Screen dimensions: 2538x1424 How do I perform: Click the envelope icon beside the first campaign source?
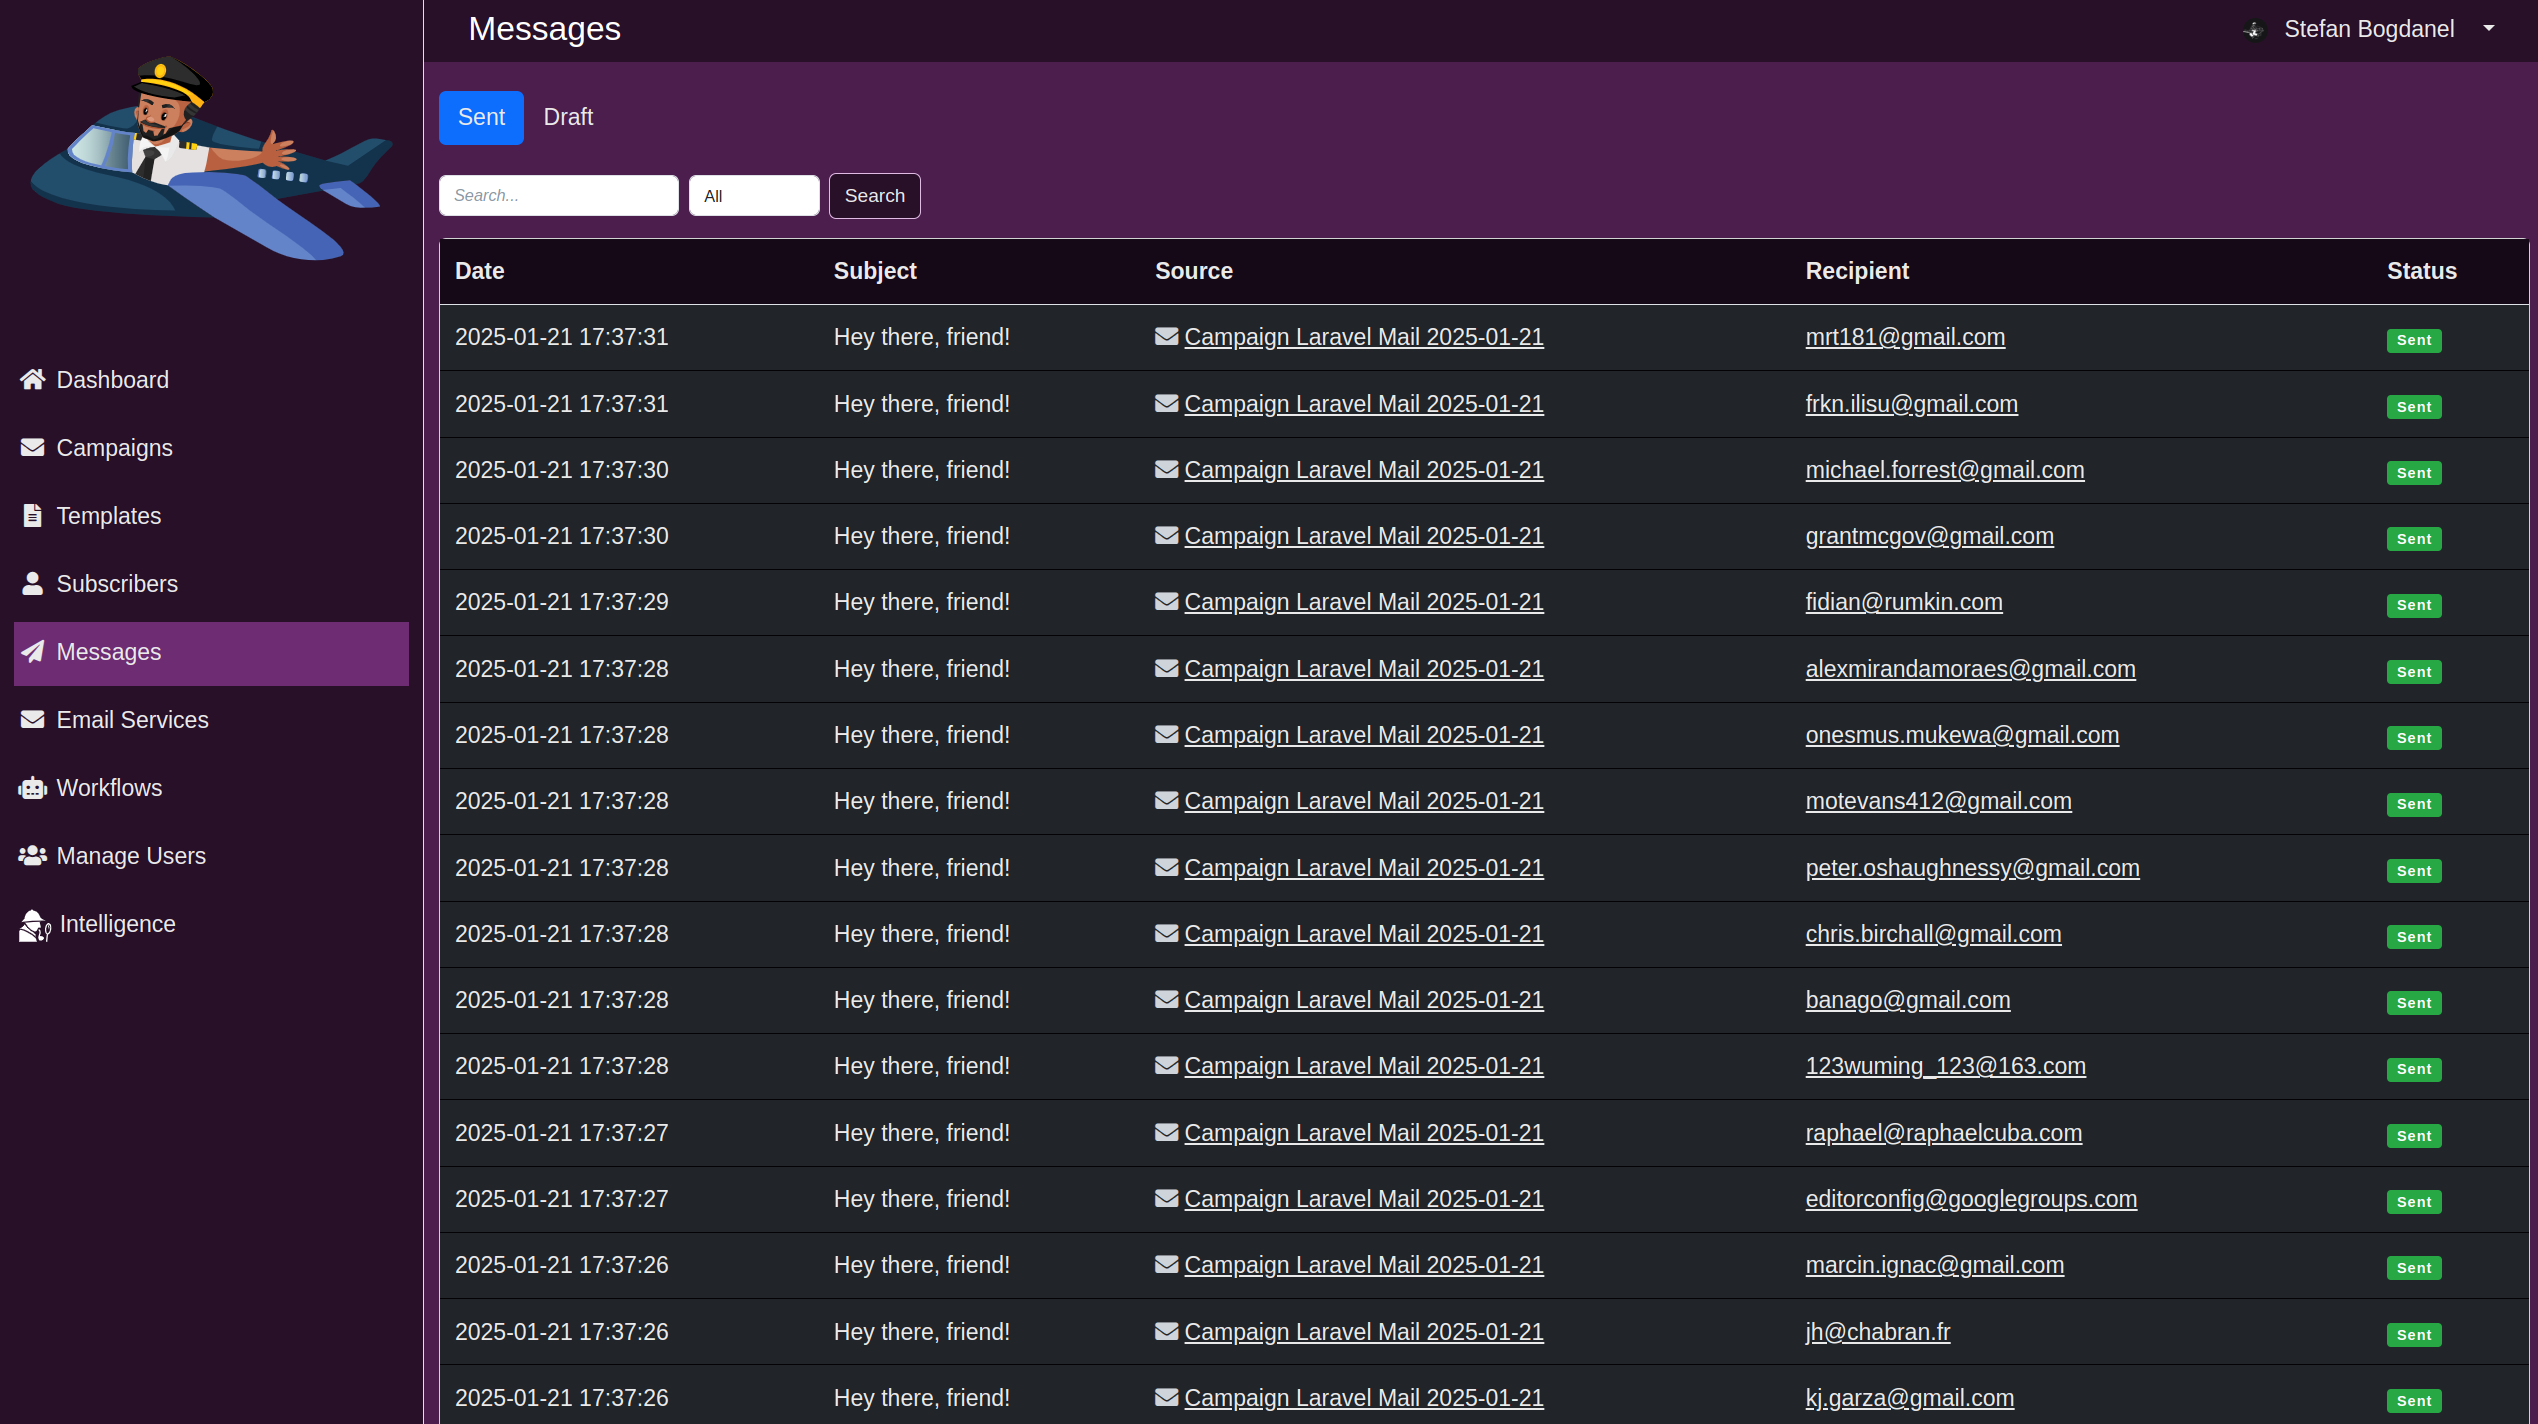[x=1166, y=336]
